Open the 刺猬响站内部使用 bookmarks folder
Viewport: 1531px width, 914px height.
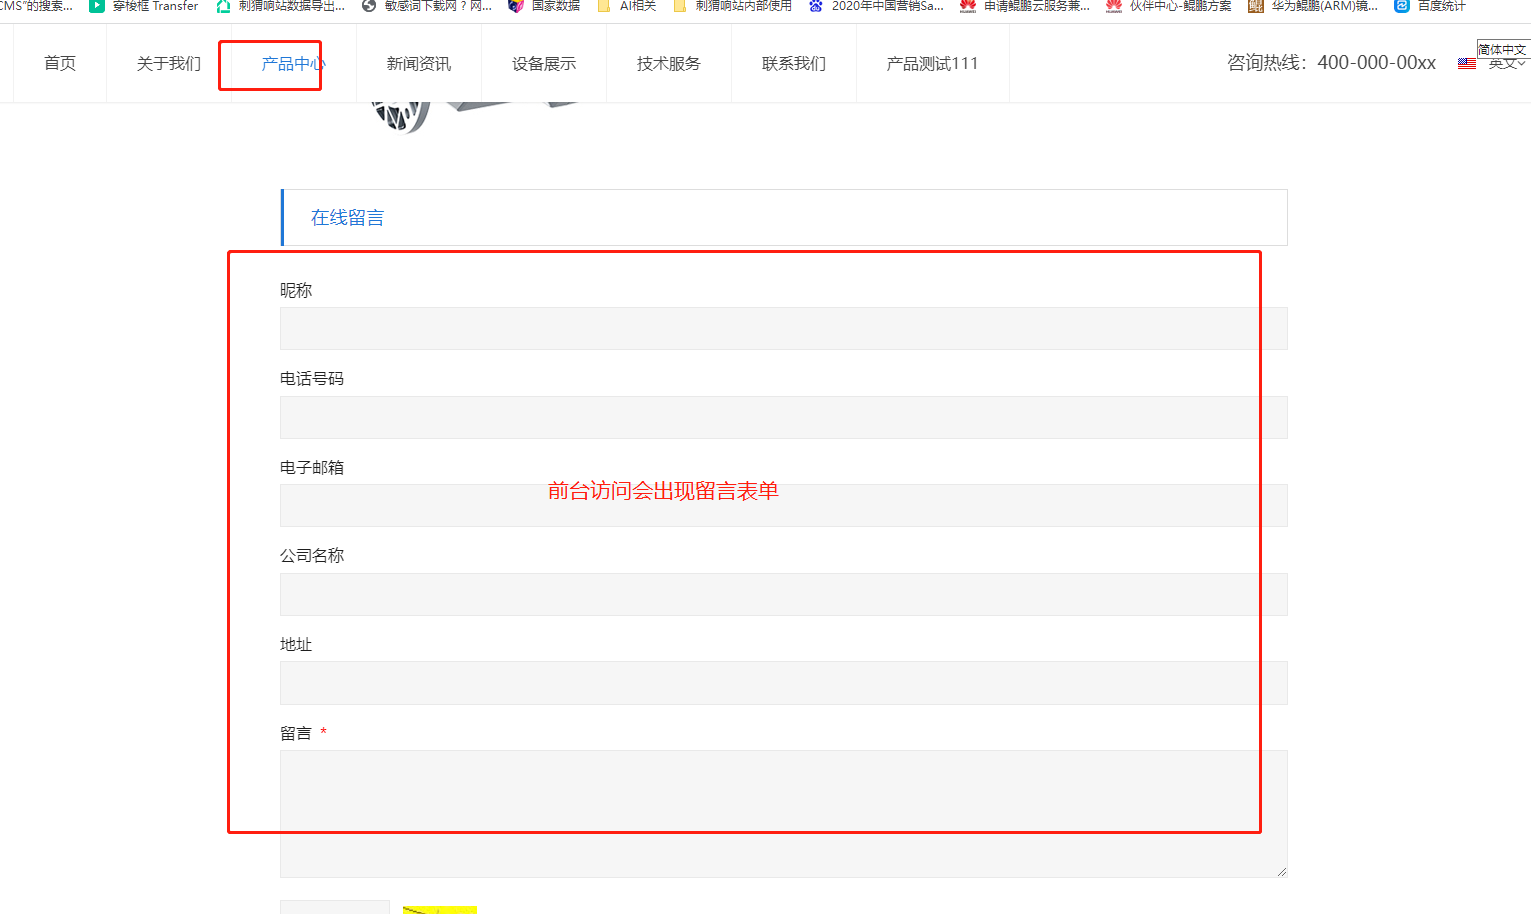tap(733, 6)
